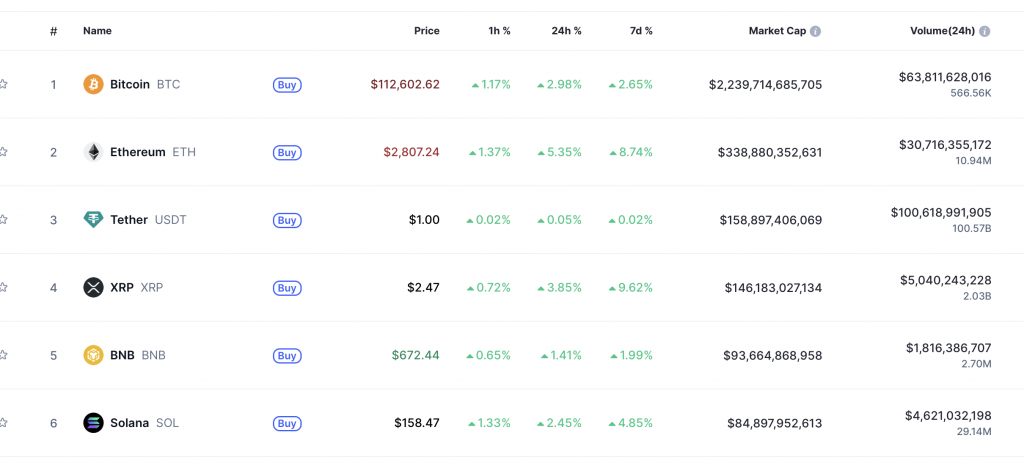Open the Tether name link
The height and width of the screenshot is (474, 1024).
[129, 220]
